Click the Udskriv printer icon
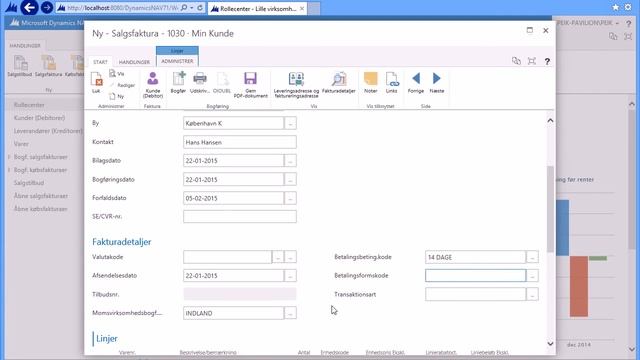640x360 pixels. click(200, 82)
